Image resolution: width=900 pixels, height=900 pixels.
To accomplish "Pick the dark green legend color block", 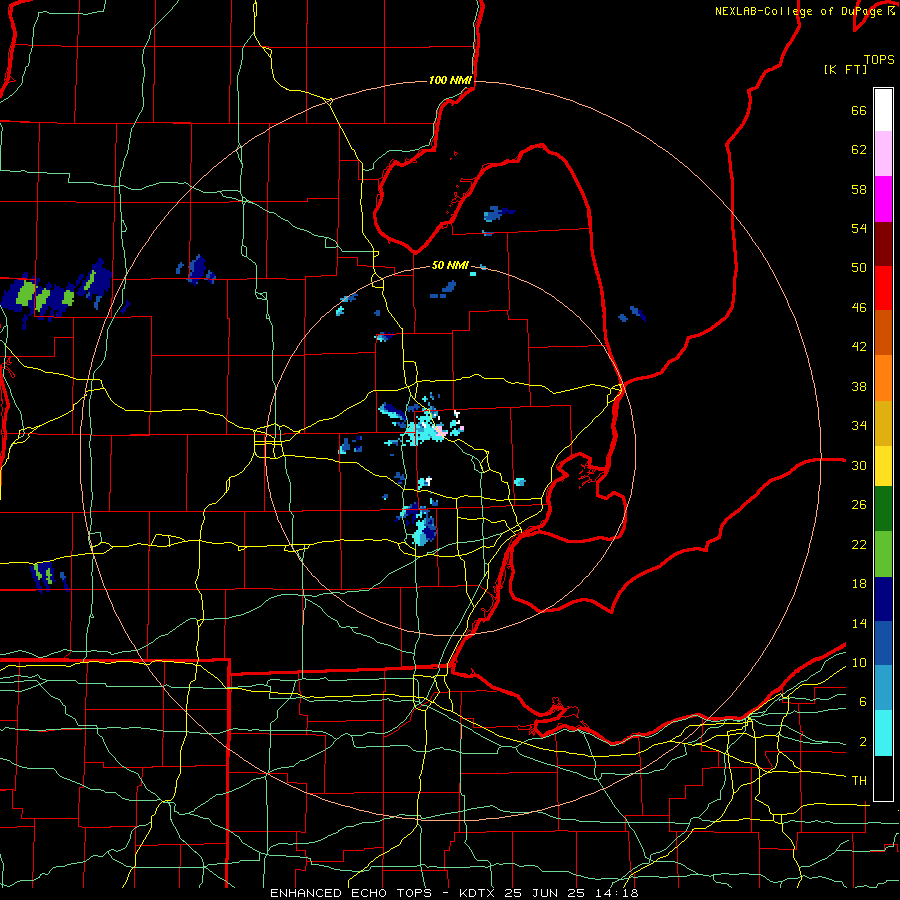I will click(883, 509).
